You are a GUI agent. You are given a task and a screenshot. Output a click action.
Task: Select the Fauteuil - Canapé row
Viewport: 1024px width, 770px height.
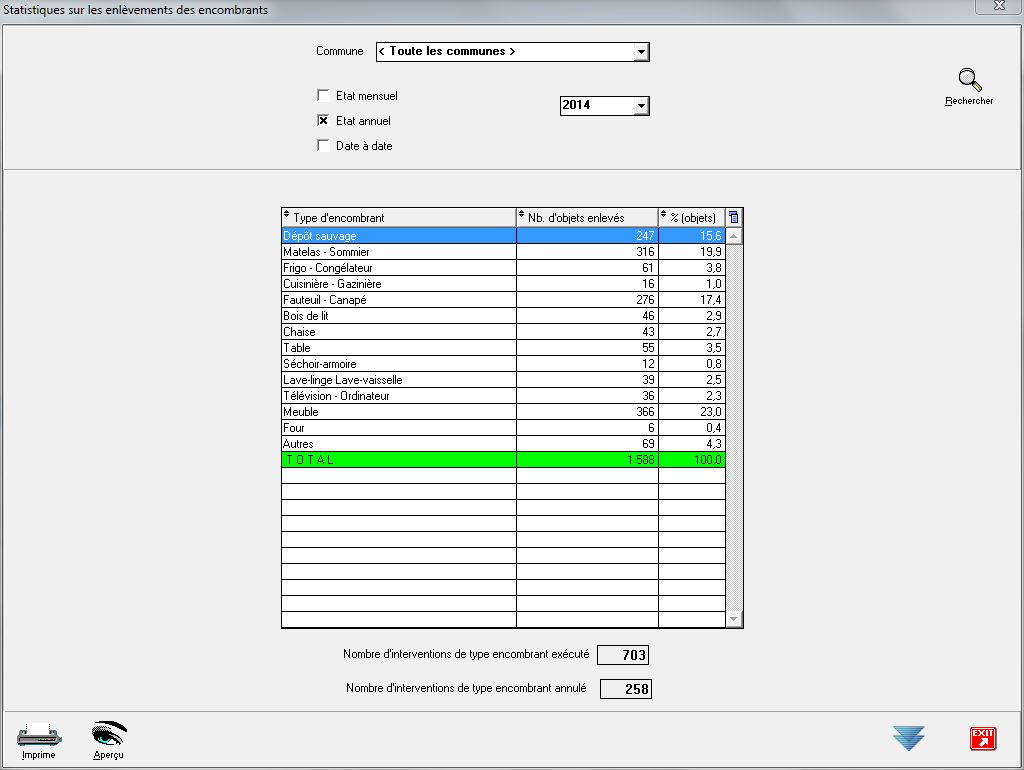[x=398, y=300]
